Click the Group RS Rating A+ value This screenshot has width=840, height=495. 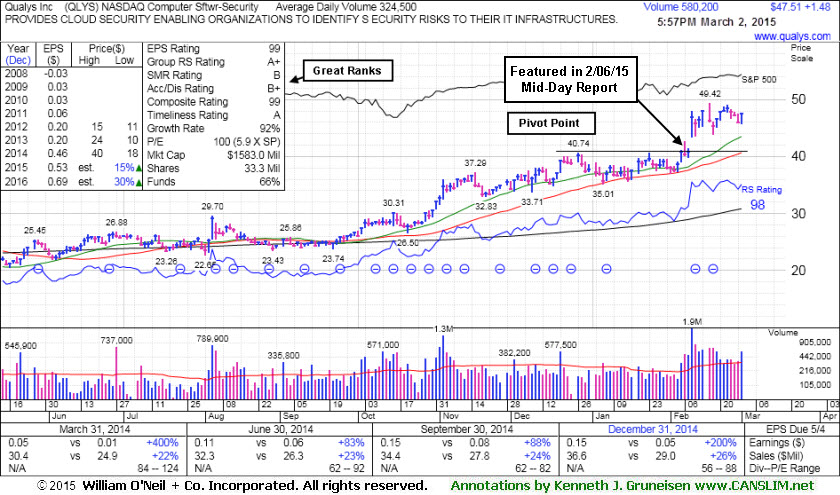point(274,62)
